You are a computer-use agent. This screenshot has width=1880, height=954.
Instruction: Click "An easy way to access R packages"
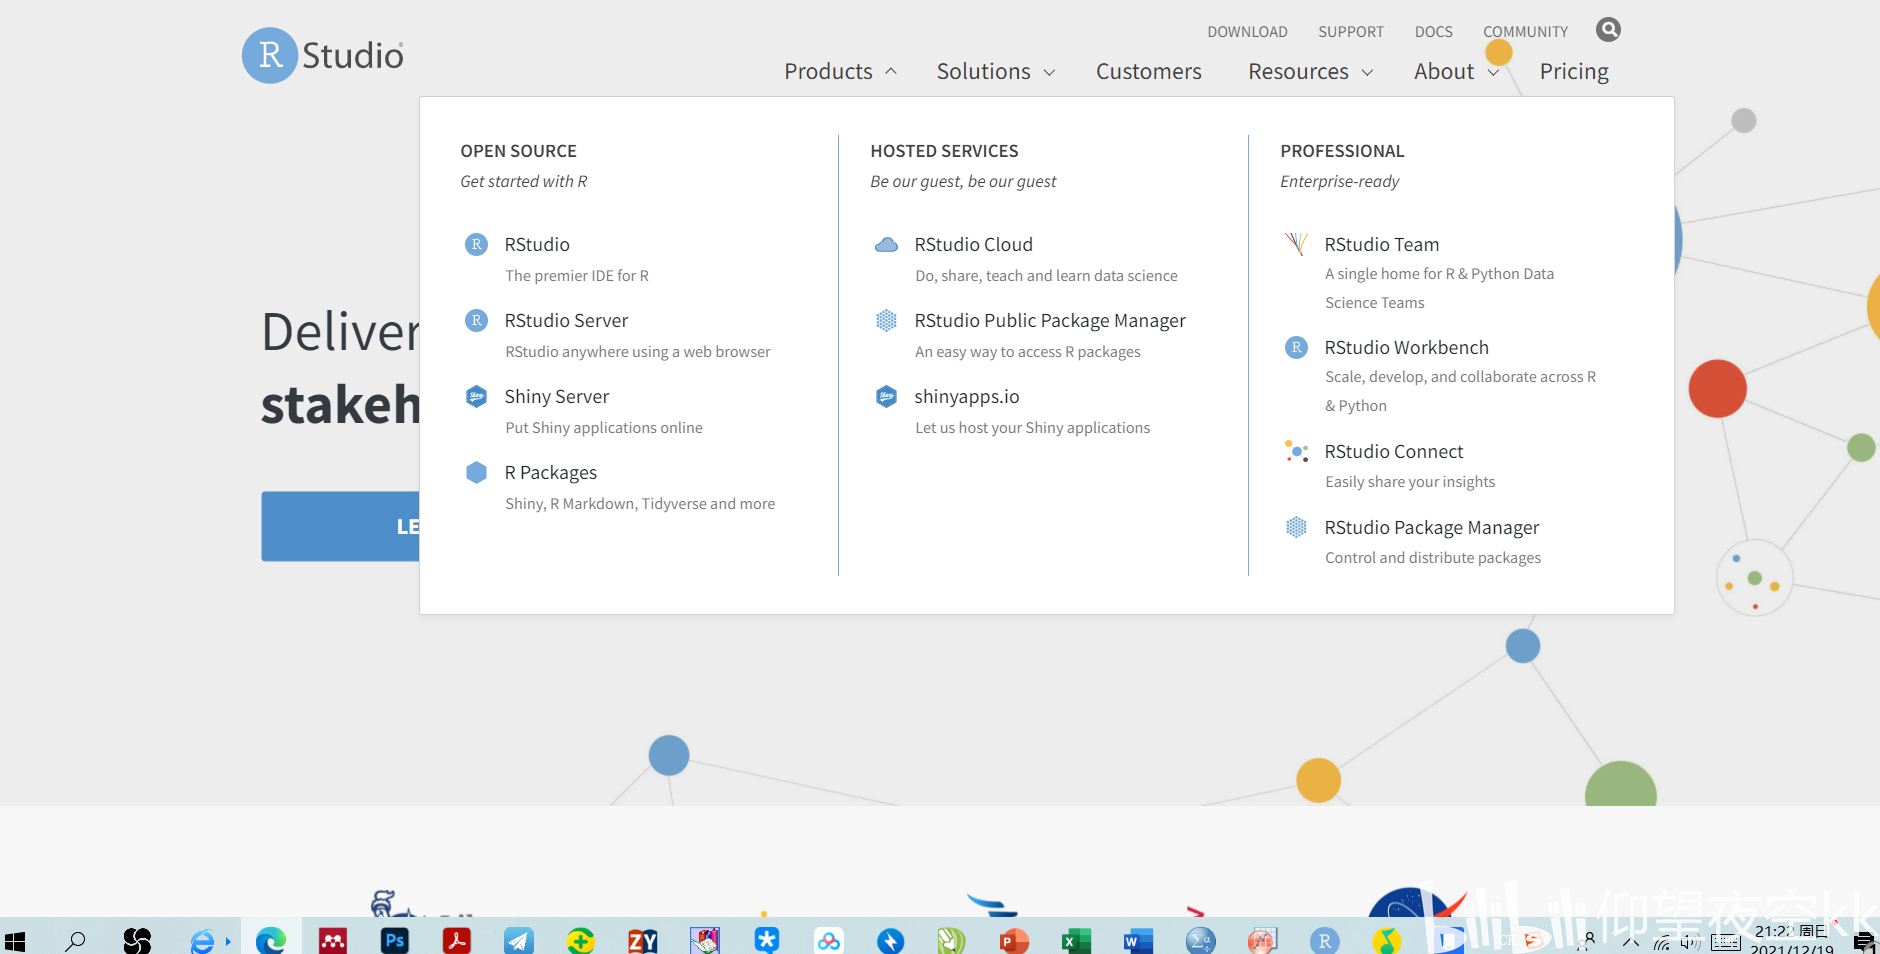pos(1028,352)
